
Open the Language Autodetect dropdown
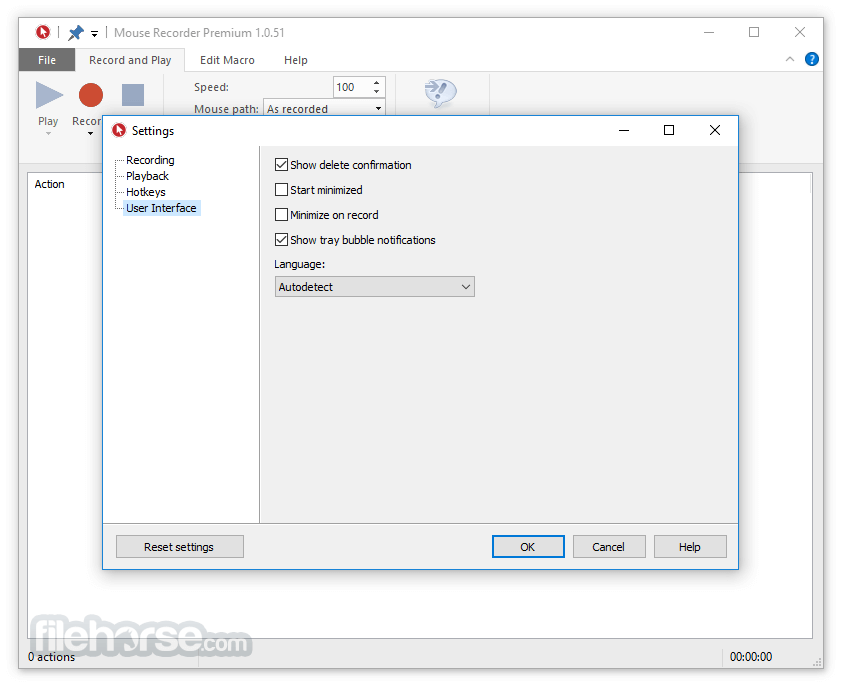374,287
